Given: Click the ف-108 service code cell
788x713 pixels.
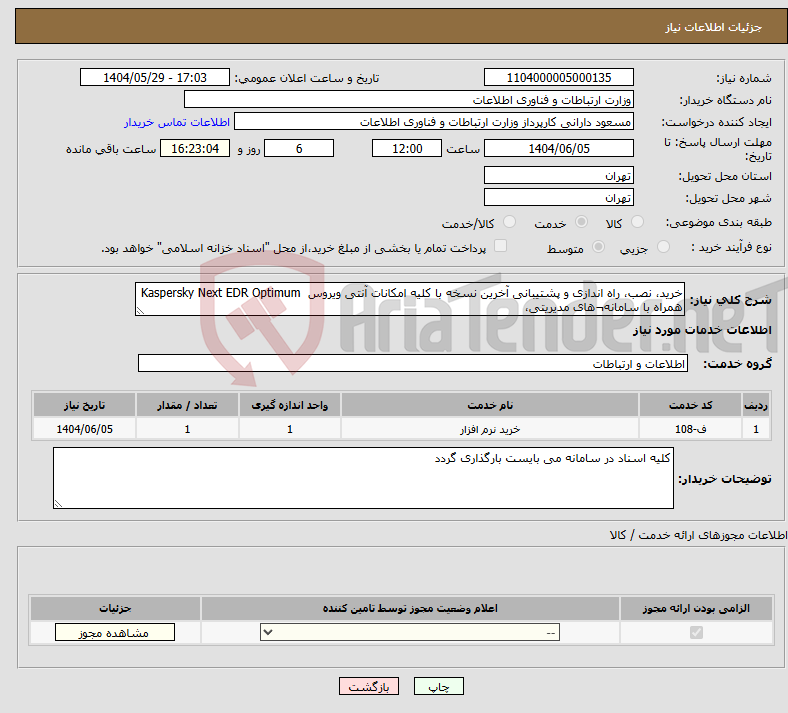Looking at the screenshot, I should [691, 429].
